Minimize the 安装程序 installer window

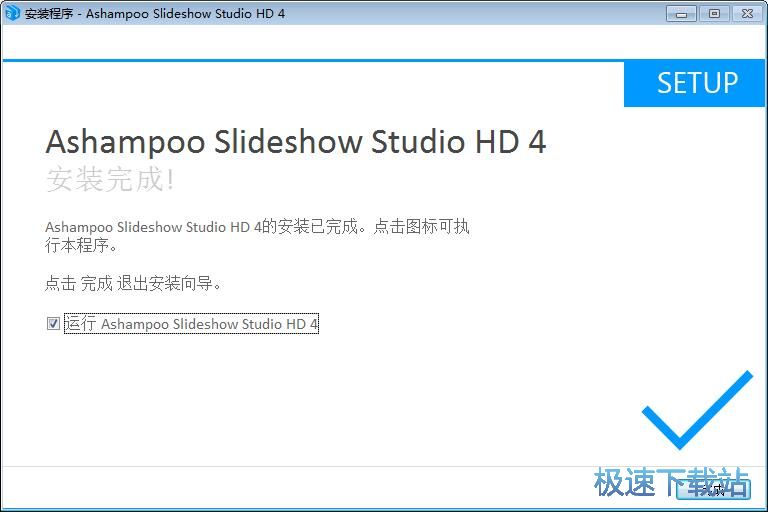coord(681,14)
